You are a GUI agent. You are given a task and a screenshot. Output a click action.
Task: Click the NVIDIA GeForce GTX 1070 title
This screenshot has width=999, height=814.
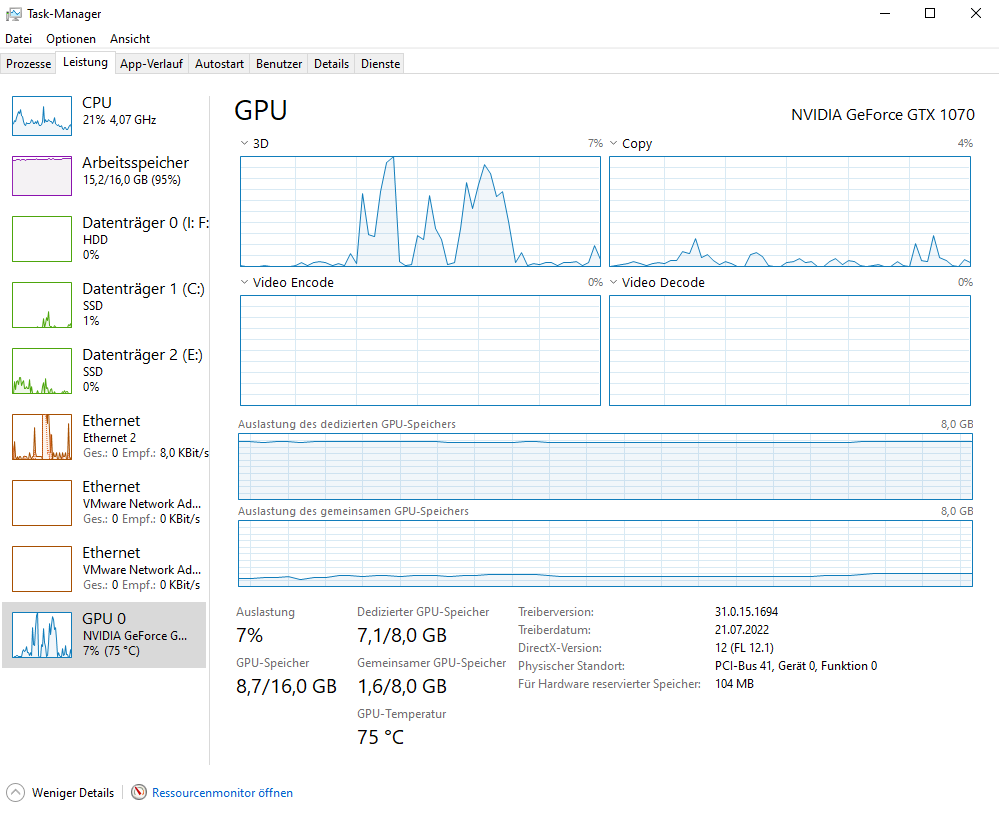tap(882, 115)
